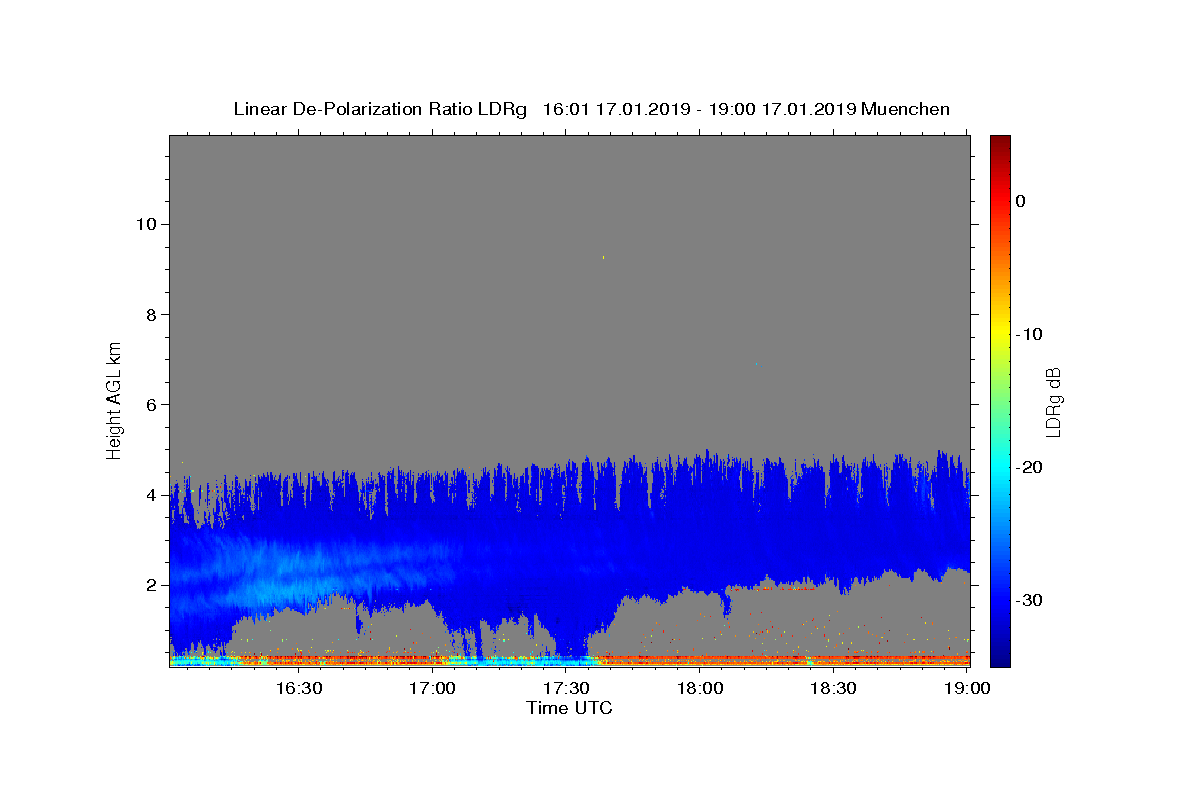Click the 18:00 time tick label

point(700,688)
